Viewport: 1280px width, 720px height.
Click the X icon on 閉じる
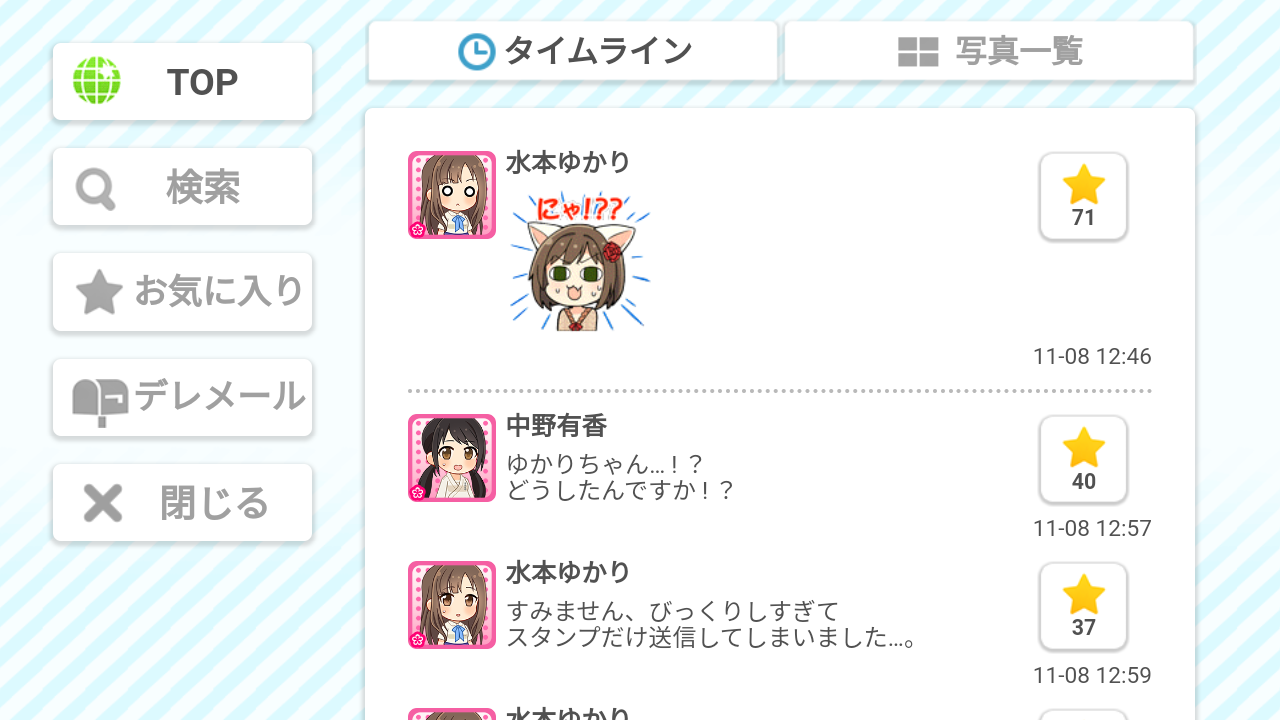click(x=102, y=503)
